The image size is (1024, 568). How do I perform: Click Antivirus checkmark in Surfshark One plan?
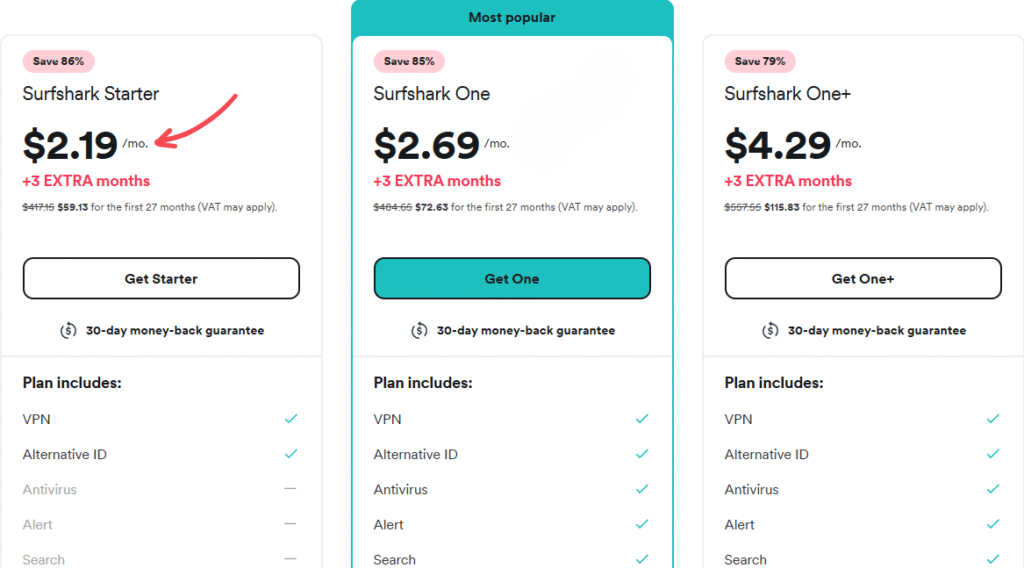click(x=641, y=489)
